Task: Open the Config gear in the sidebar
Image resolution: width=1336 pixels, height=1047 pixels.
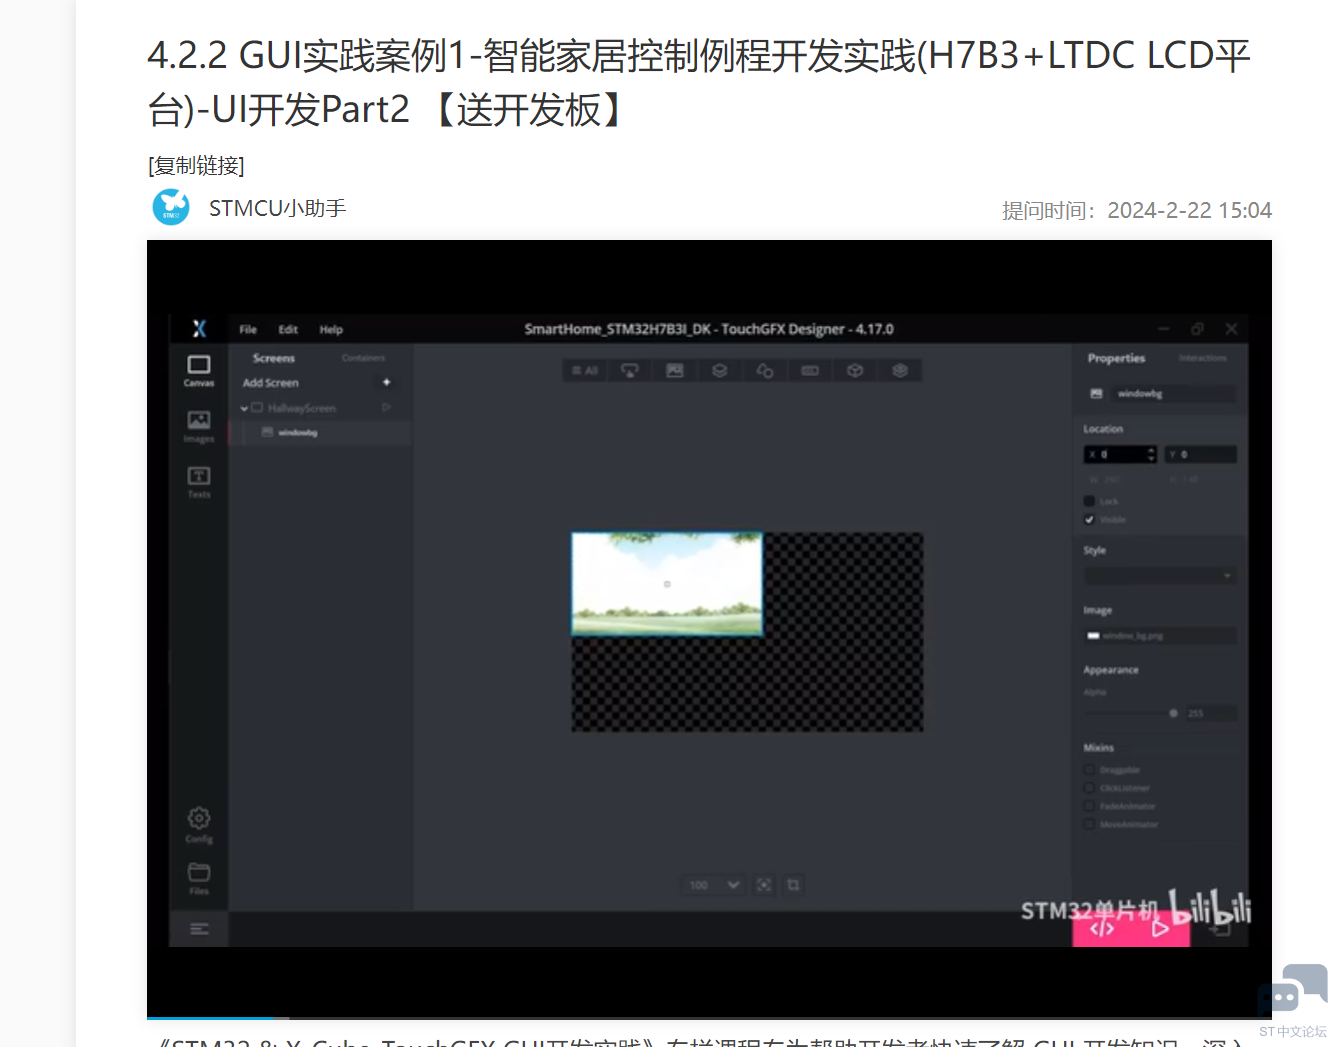Action: (199, 825)
